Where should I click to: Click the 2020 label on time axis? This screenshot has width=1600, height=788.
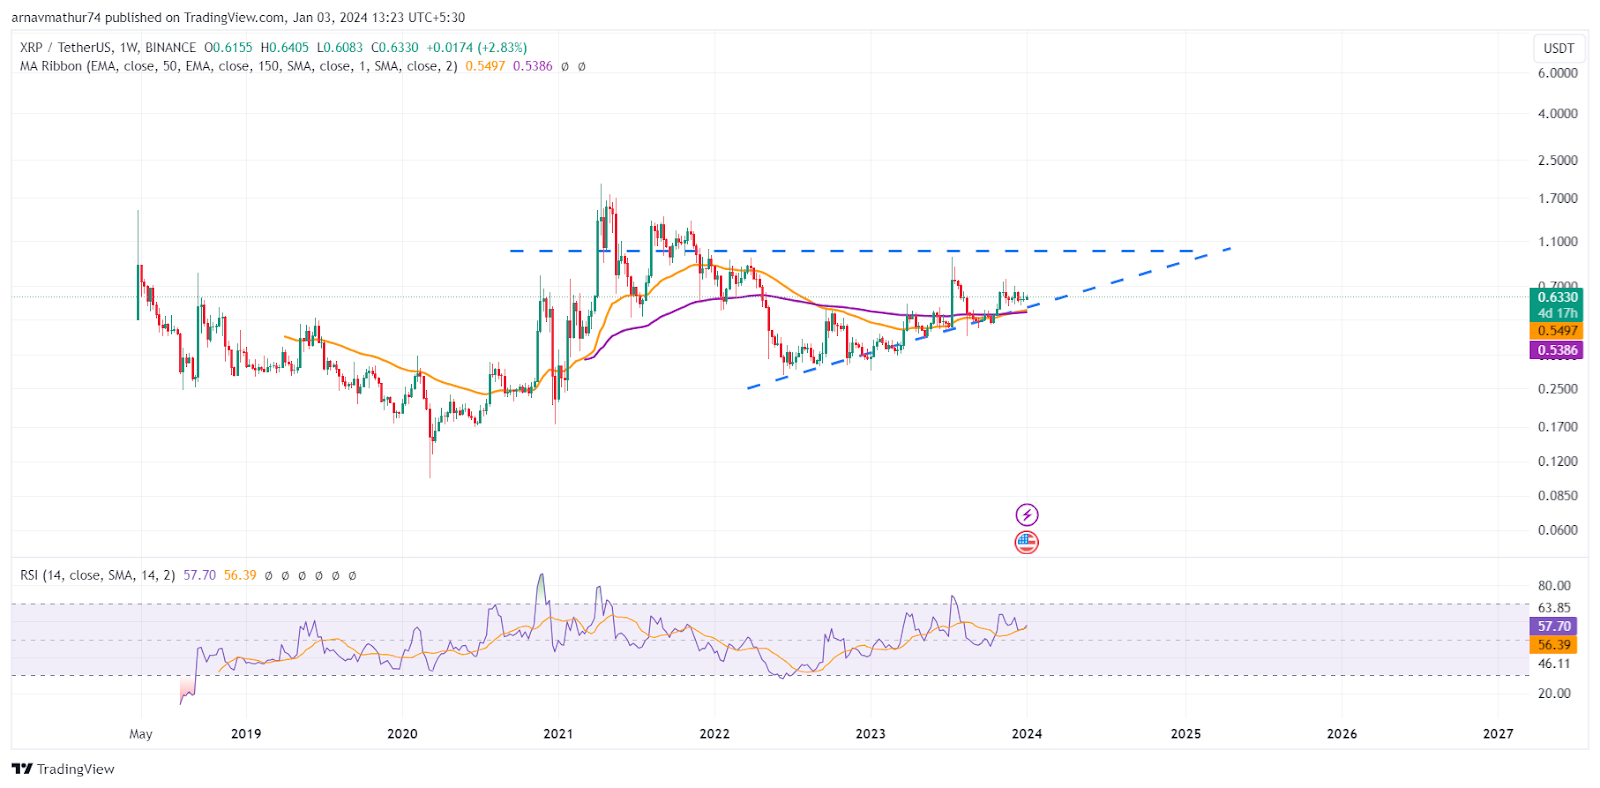[402, 734]
